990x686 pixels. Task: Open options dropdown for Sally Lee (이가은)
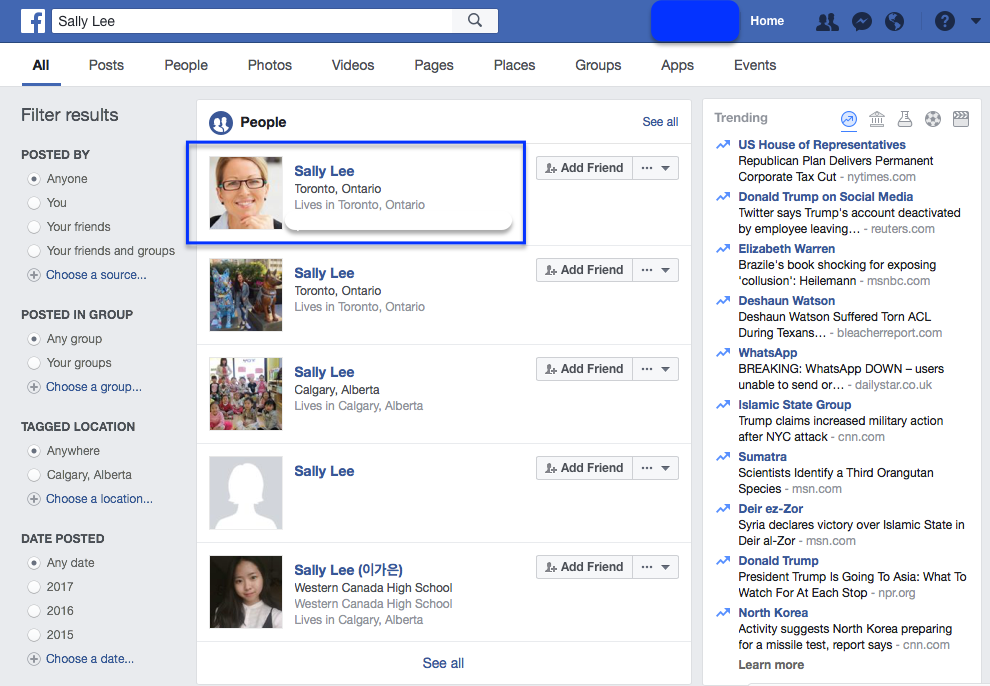coord(655,567)
